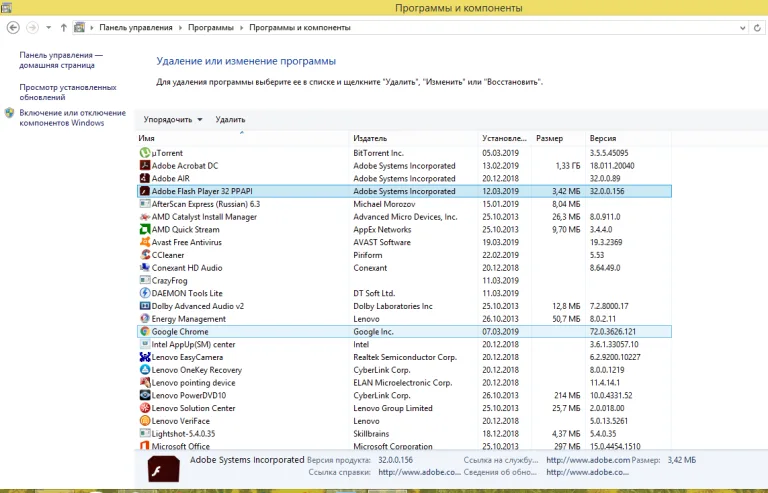This screenshot has width=768, height=493.
Task: Go back with the left arrow button
Action: 13,27
